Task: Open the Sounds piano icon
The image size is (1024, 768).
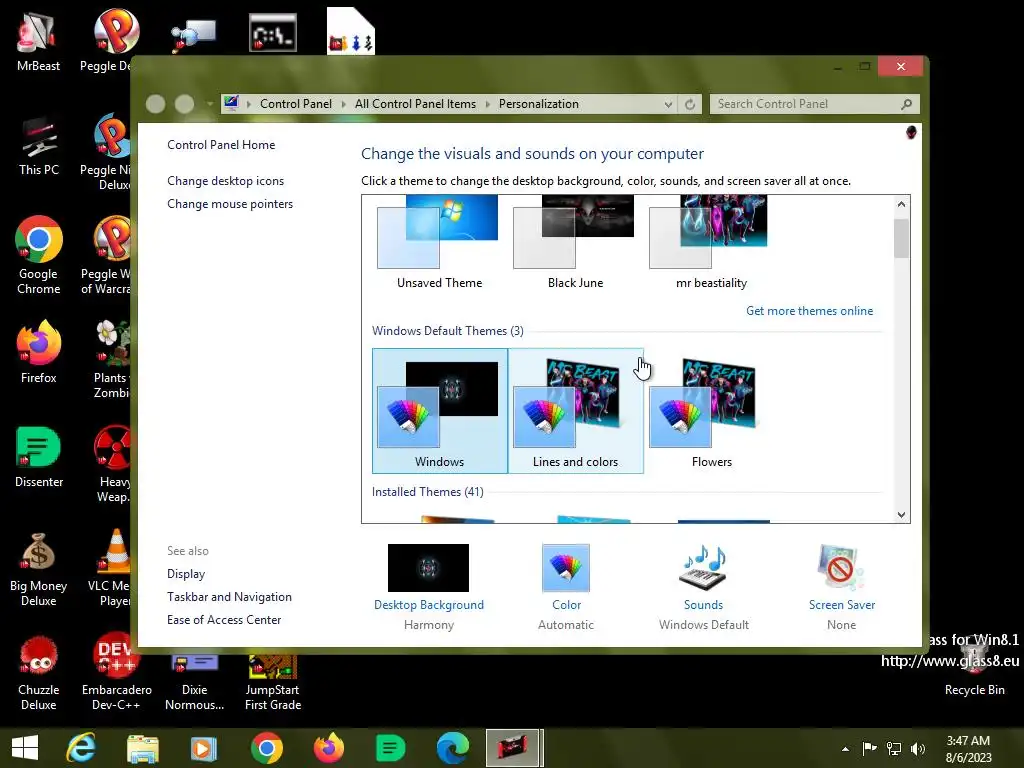Action: tap(703, 568)
